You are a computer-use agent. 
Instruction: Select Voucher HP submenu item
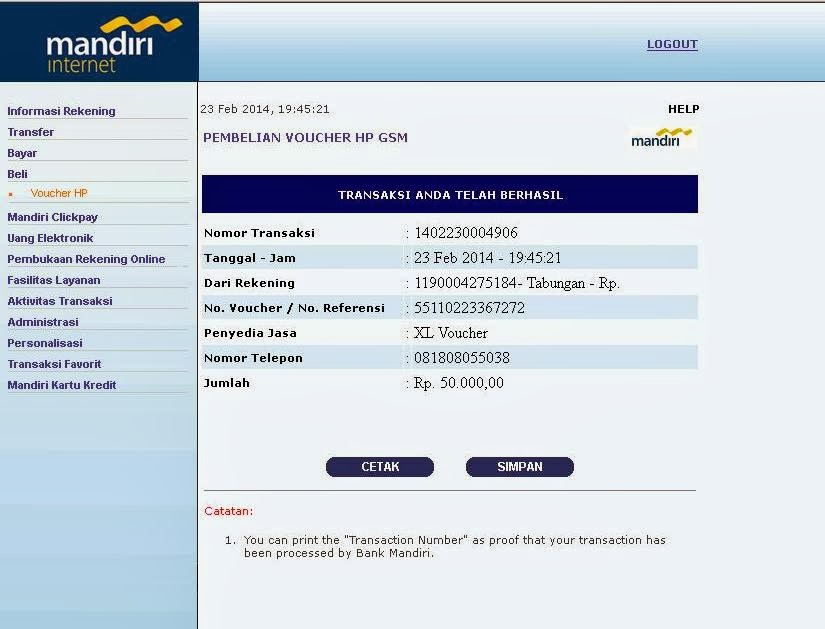59,193
